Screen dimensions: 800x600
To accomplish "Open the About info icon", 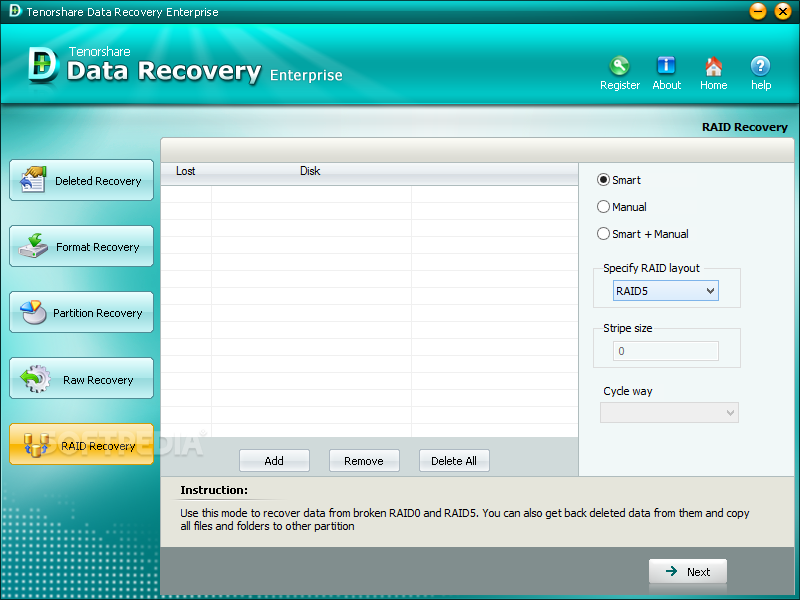I will click(x=666, y=66).
